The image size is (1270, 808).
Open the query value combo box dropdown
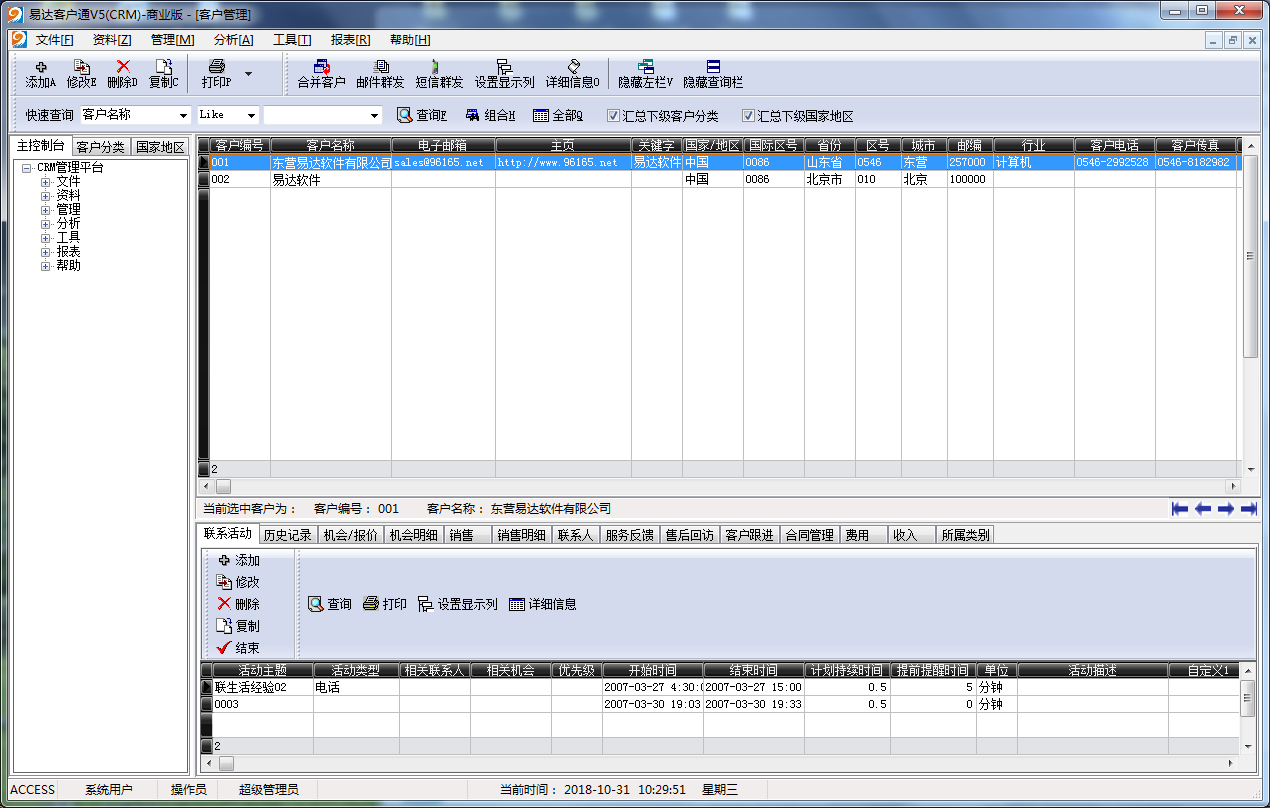[375, 116]
